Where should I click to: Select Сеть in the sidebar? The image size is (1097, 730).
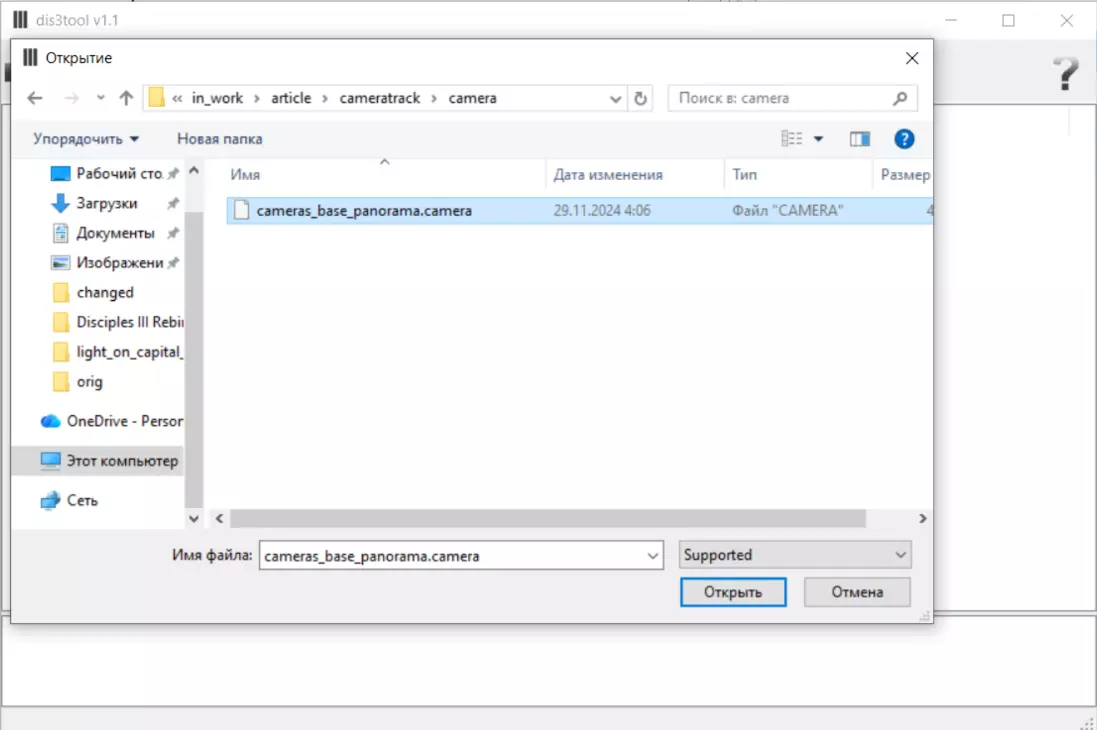pos(69,501)
